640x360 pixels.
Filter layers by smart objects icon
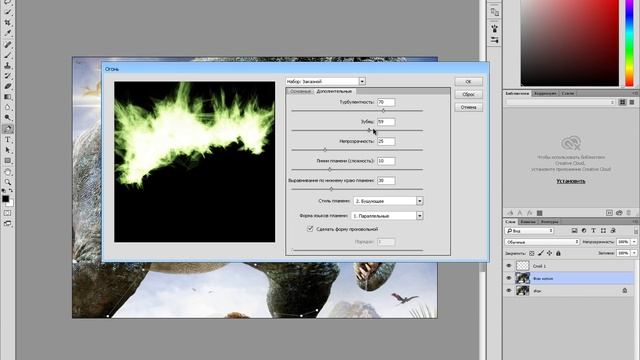613,231
